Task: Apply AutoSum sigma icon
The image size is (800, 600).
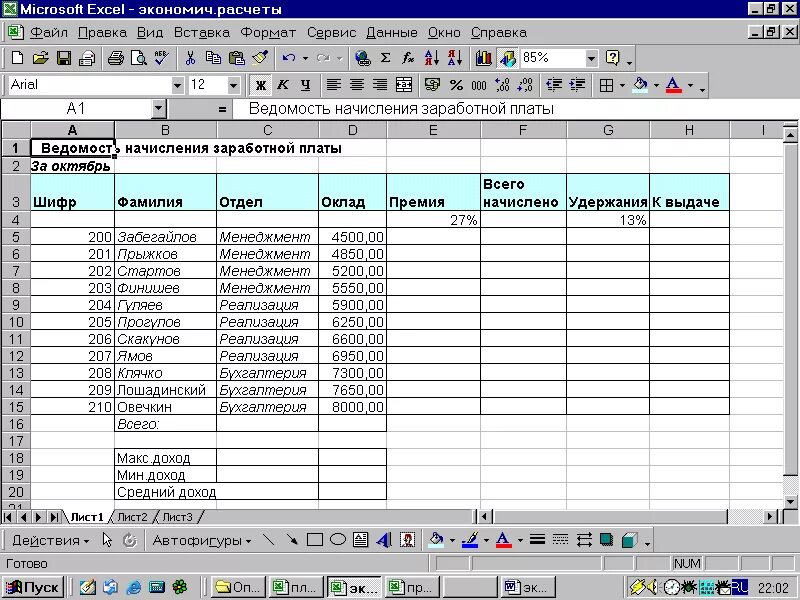Action: [x=386, y=58]
